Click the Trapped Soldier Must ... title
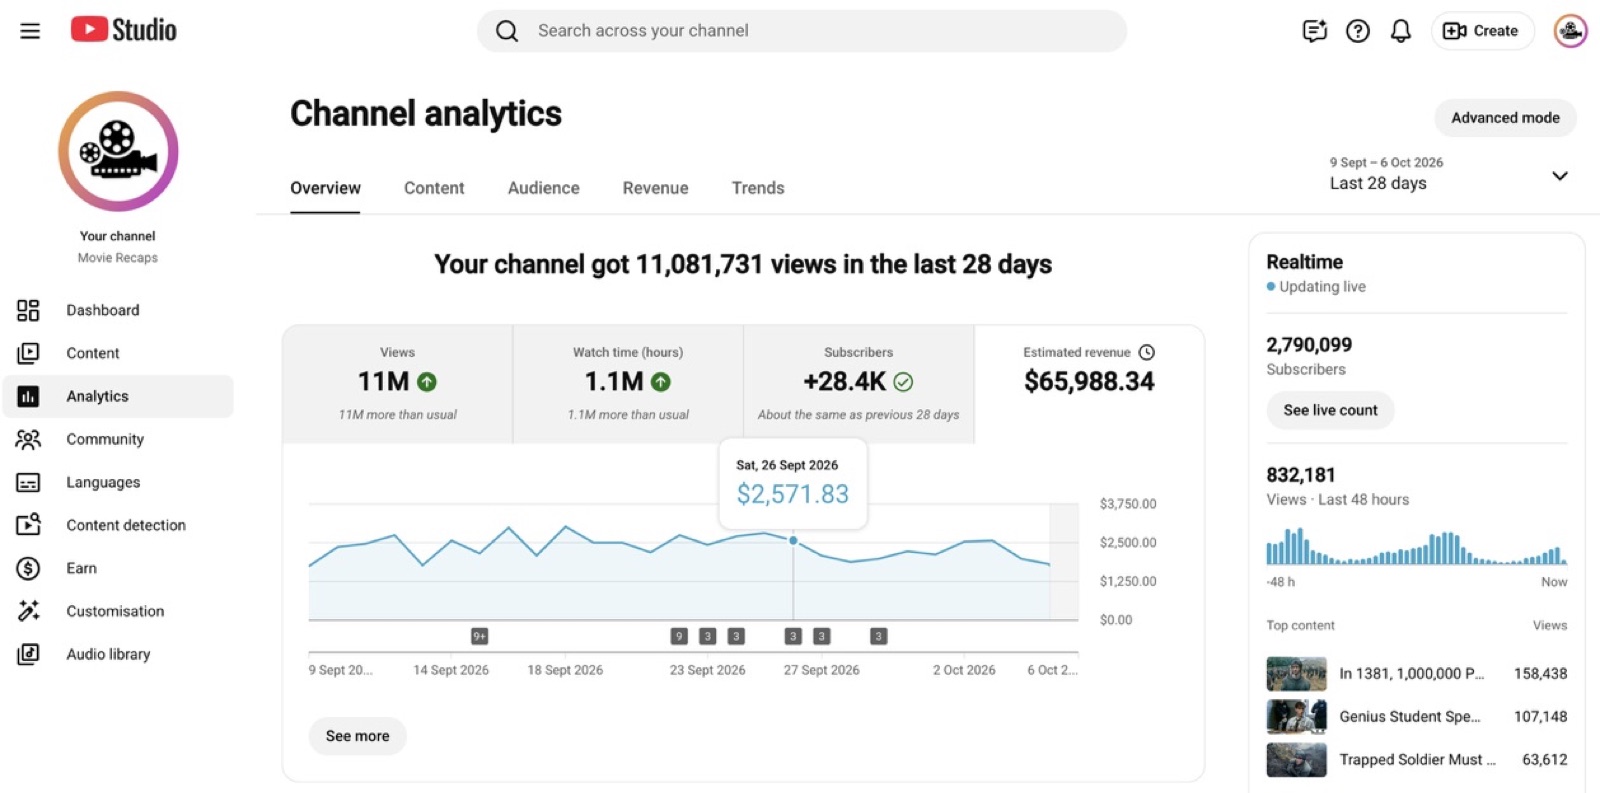Viewport: 1600px width, 793px height. coord(1417,760)
